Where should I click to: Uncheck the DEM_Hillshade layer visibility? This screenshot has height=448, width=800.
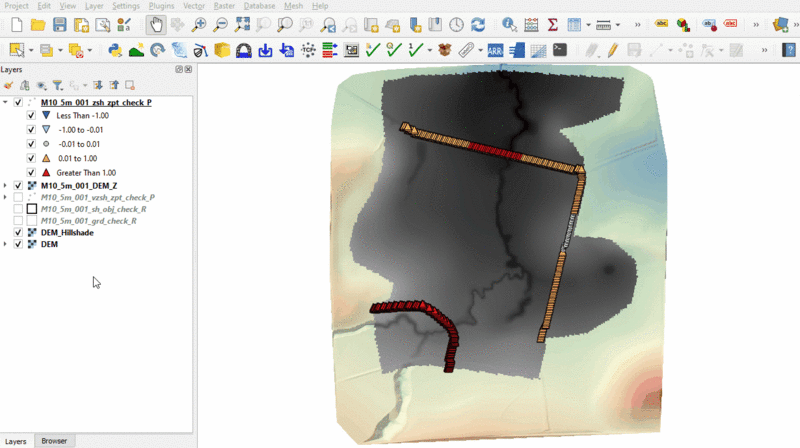coord(18,232)
